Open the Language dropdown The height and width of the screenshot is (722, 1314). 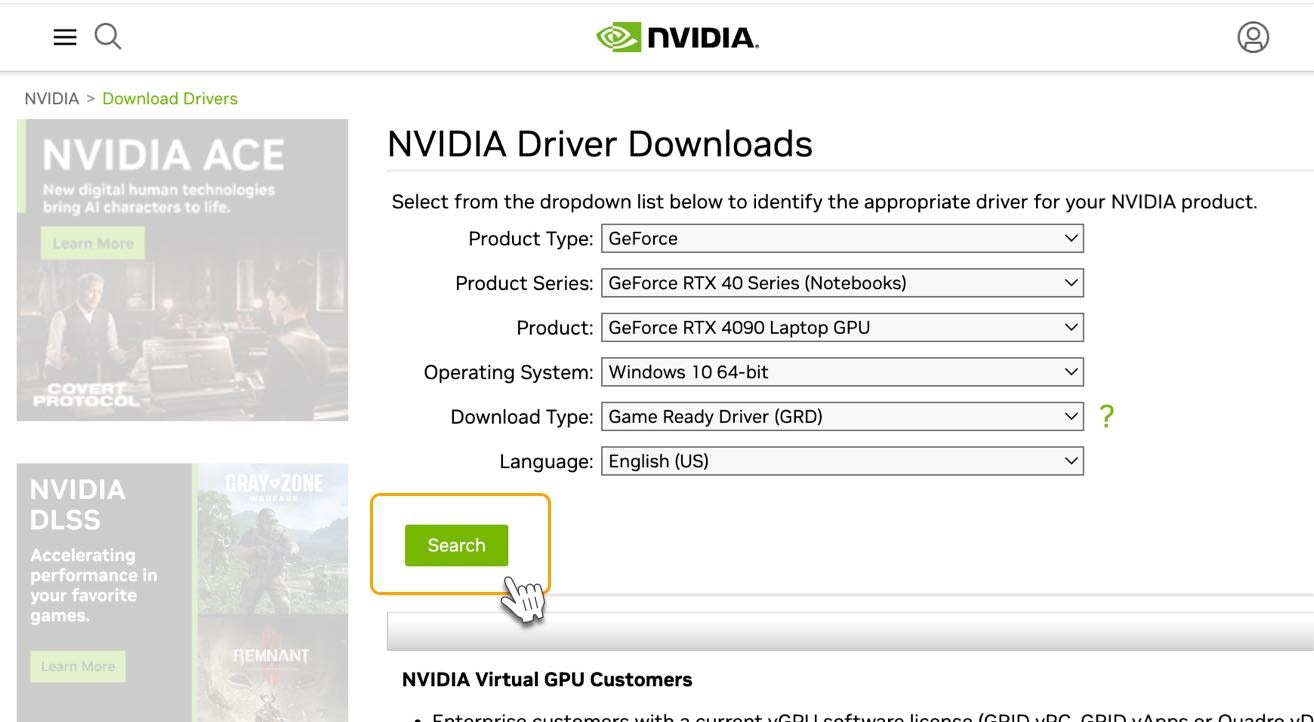point(842,461)
